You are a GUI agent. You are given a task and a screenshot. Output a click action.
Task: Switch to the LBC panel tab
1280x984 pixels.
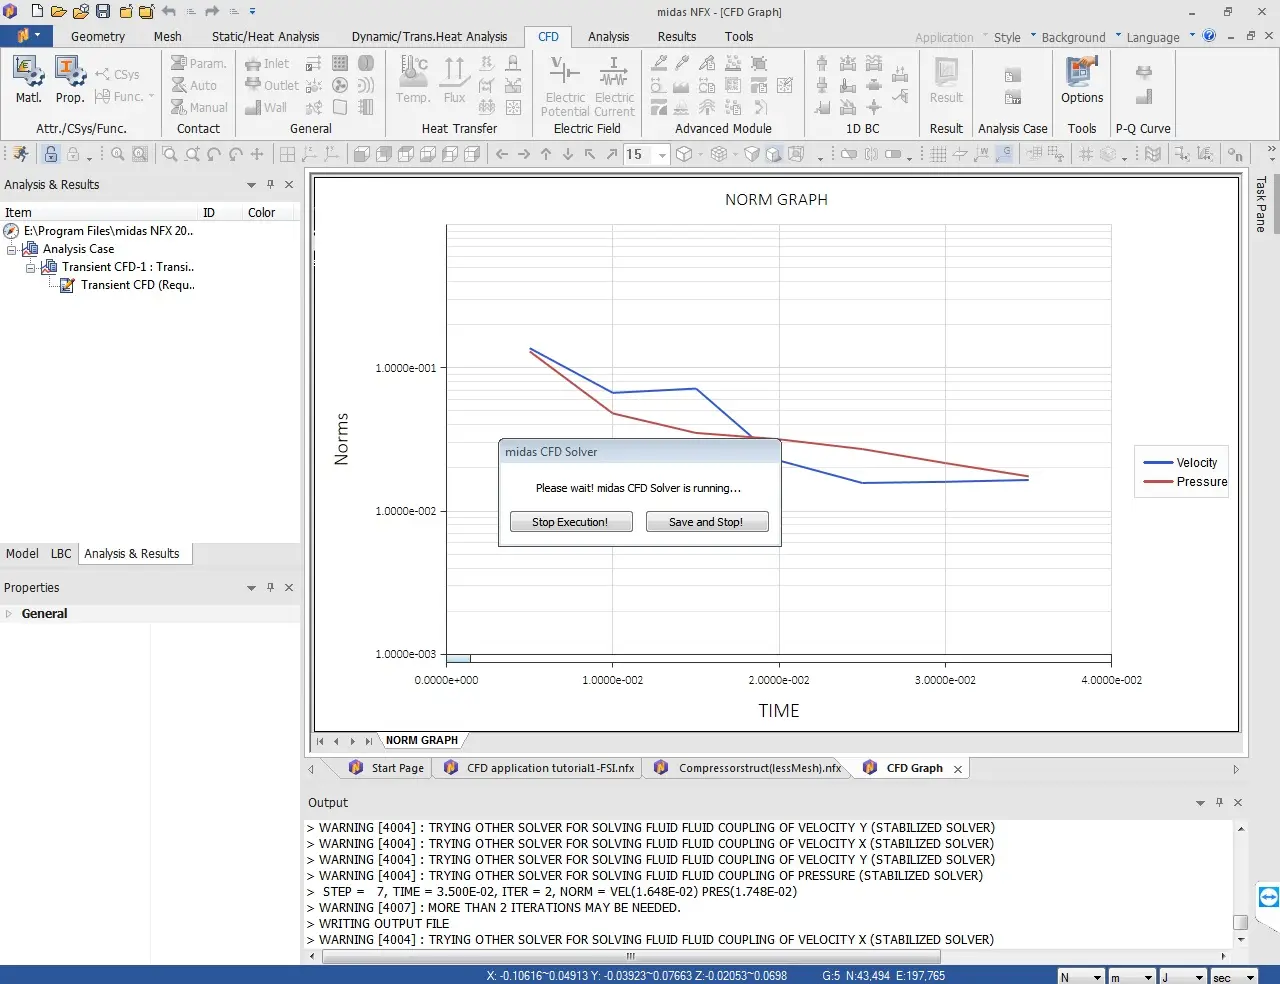[x=61, y=553]
